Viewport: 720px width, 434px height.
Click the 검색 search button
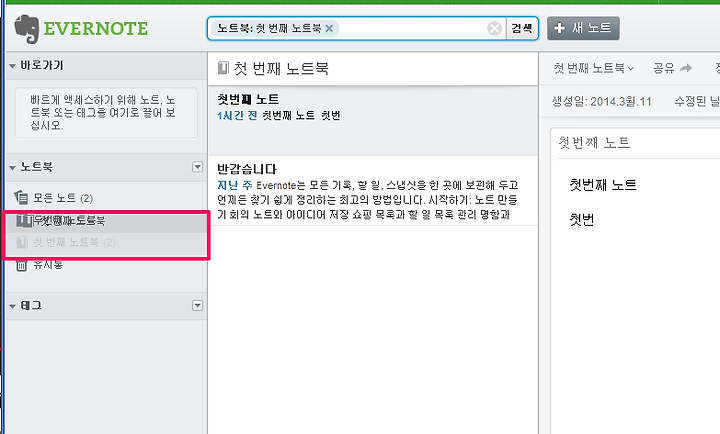(522, 28)
